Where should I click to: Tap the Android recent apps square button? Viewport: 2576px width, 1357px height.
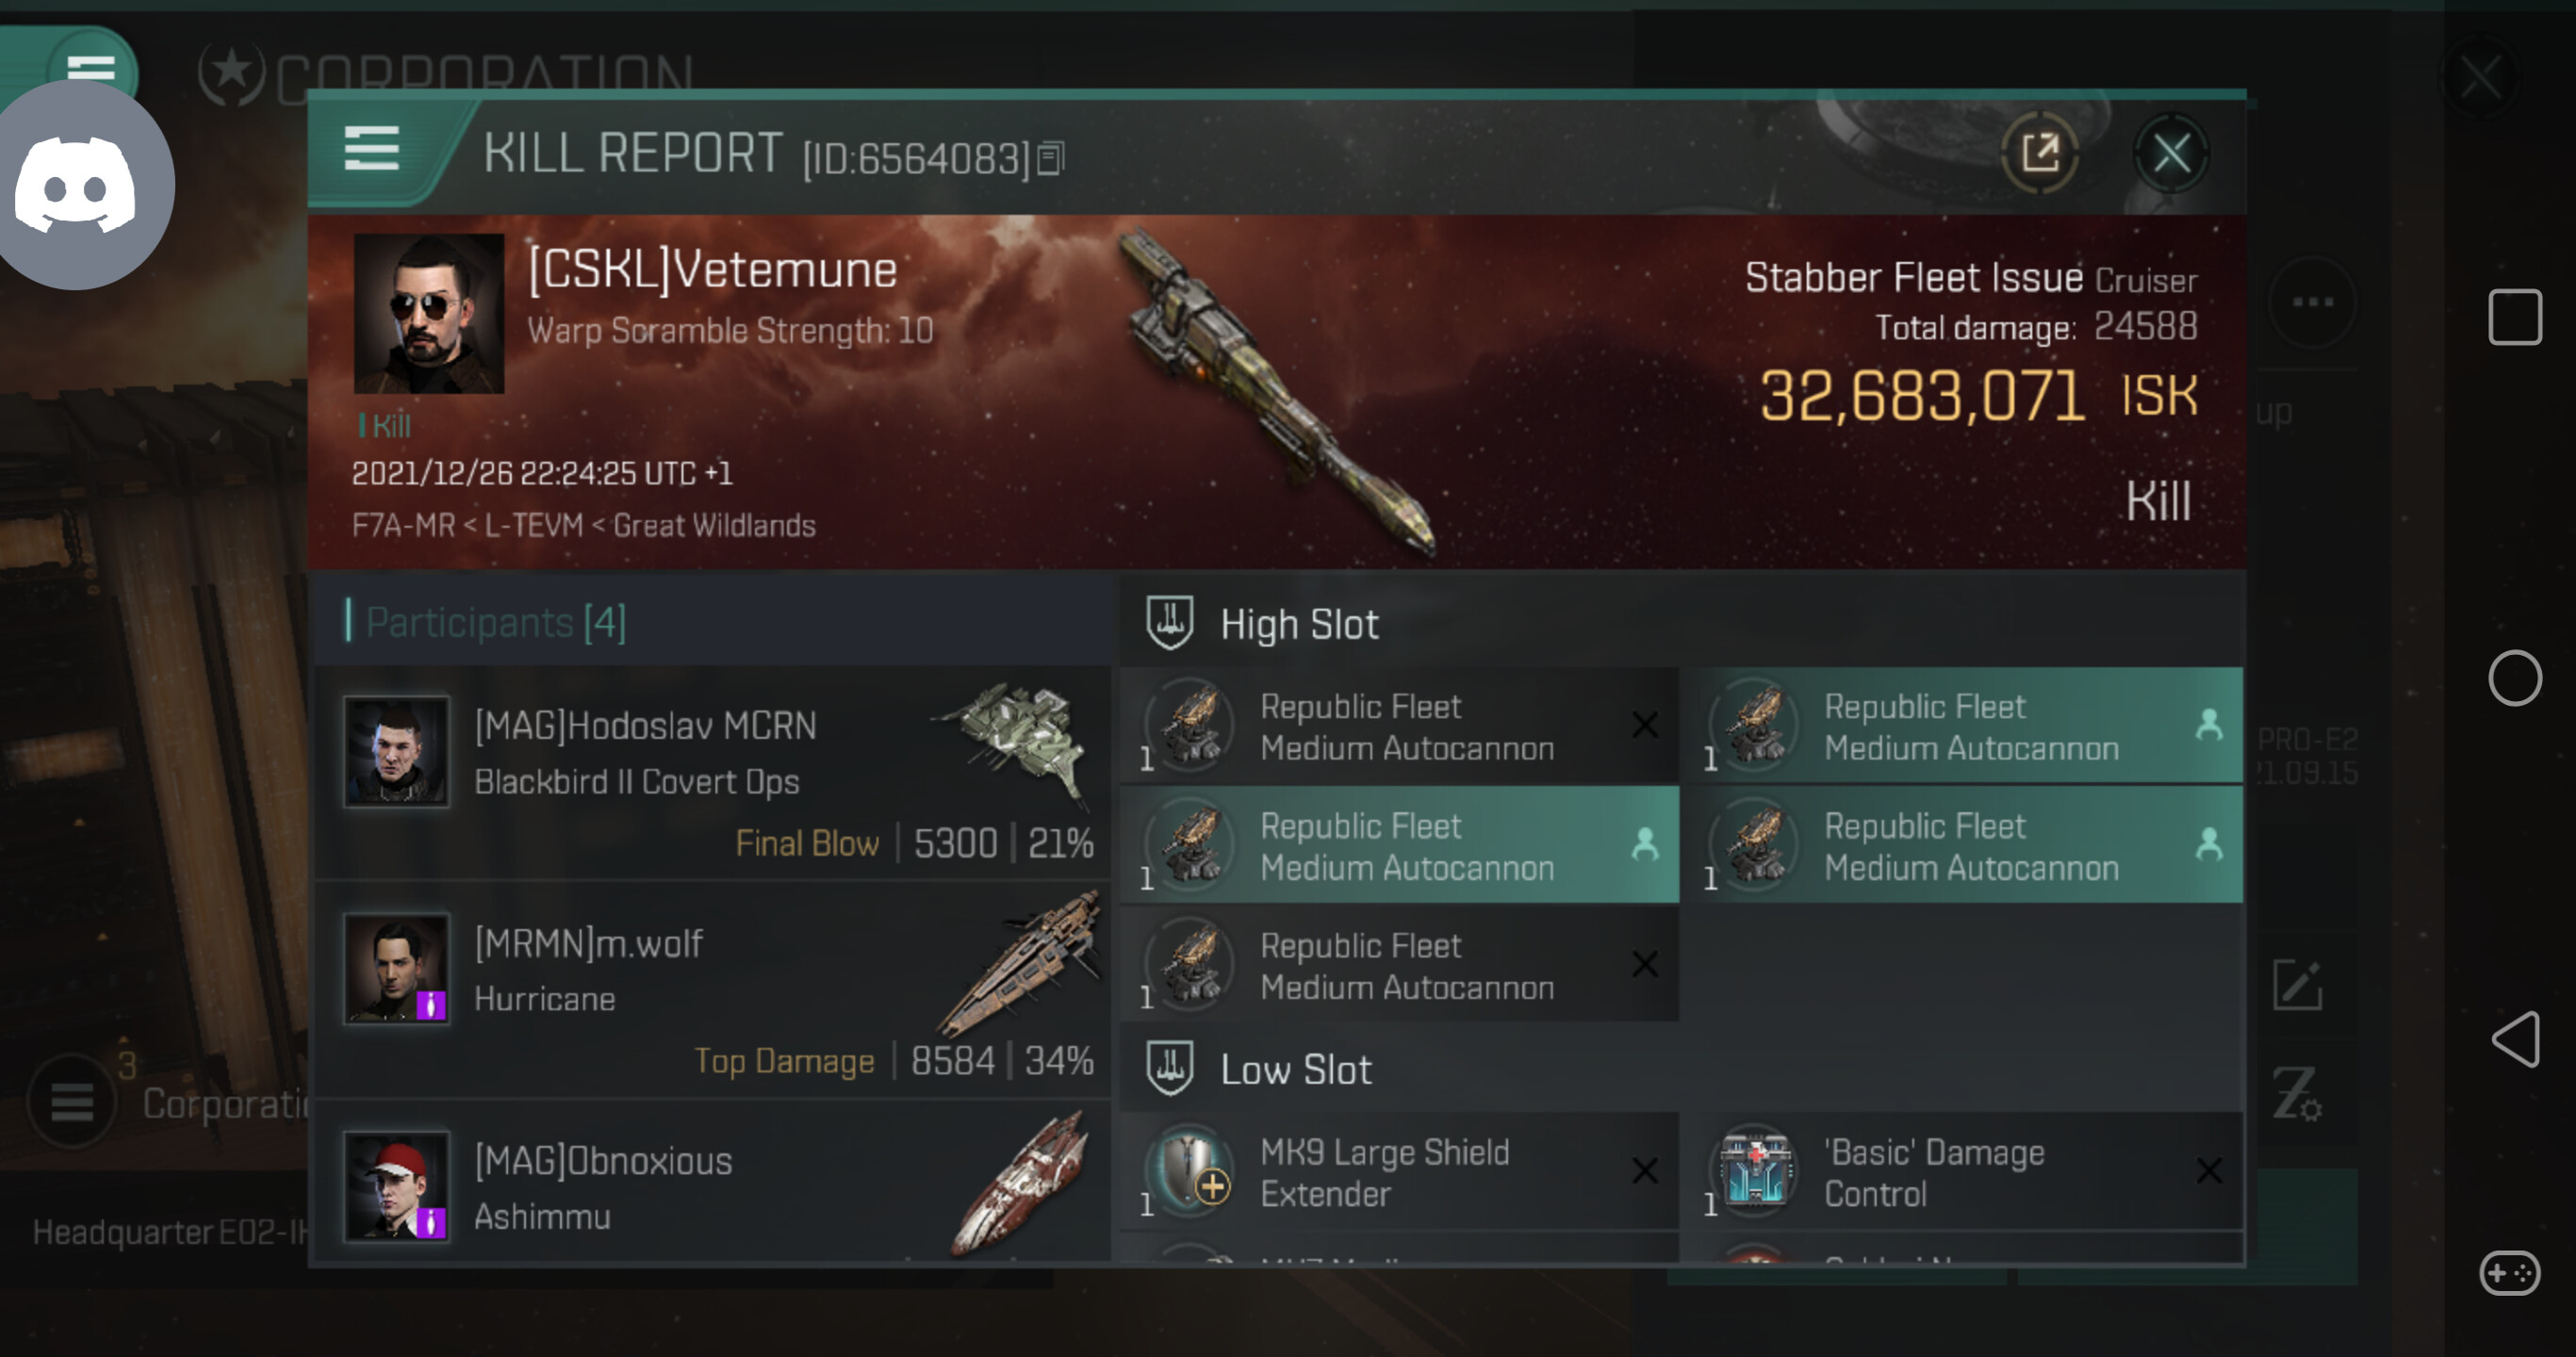pos(2515,317)
